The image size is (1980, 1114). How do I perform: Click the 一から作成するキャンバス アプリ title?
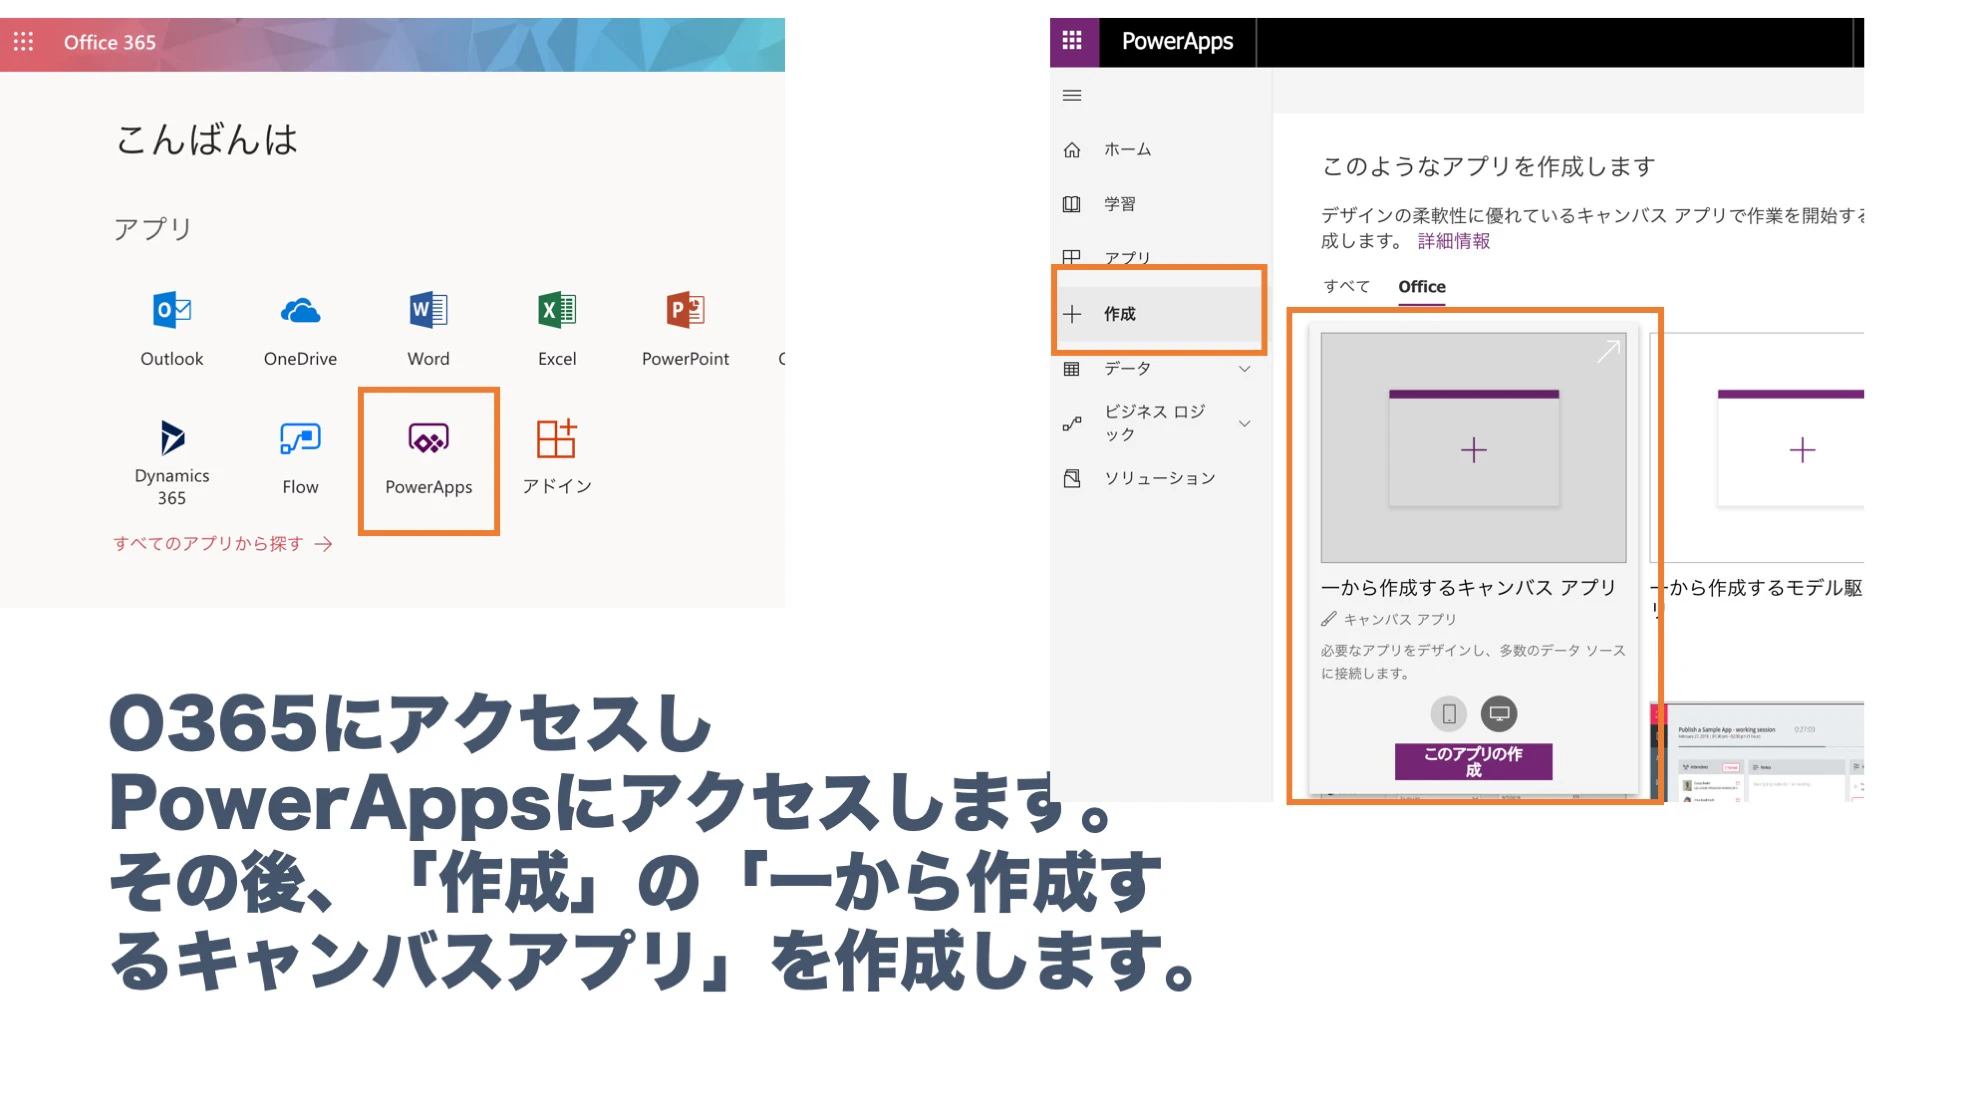(1468, 588)
